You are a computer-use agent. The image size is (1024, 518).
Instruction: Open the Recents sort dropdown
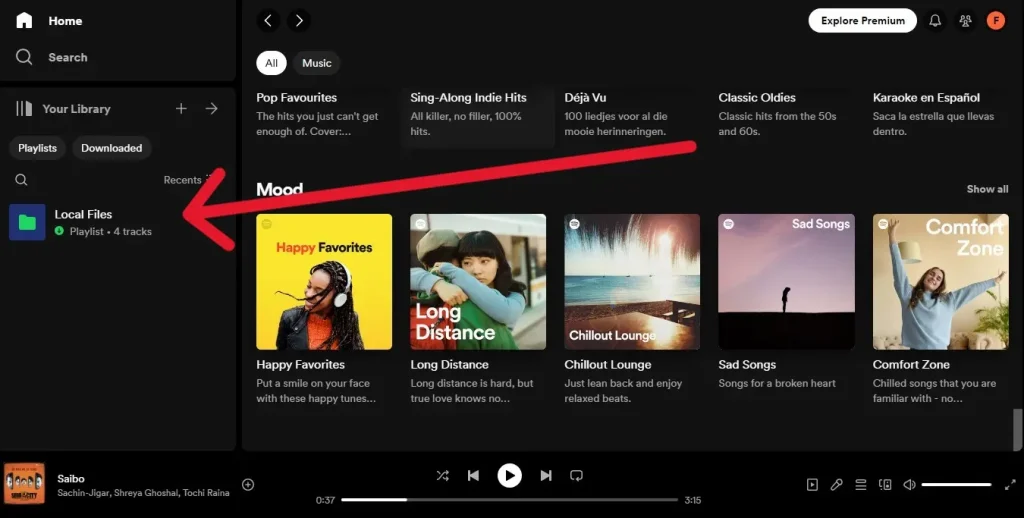point(188,180)
